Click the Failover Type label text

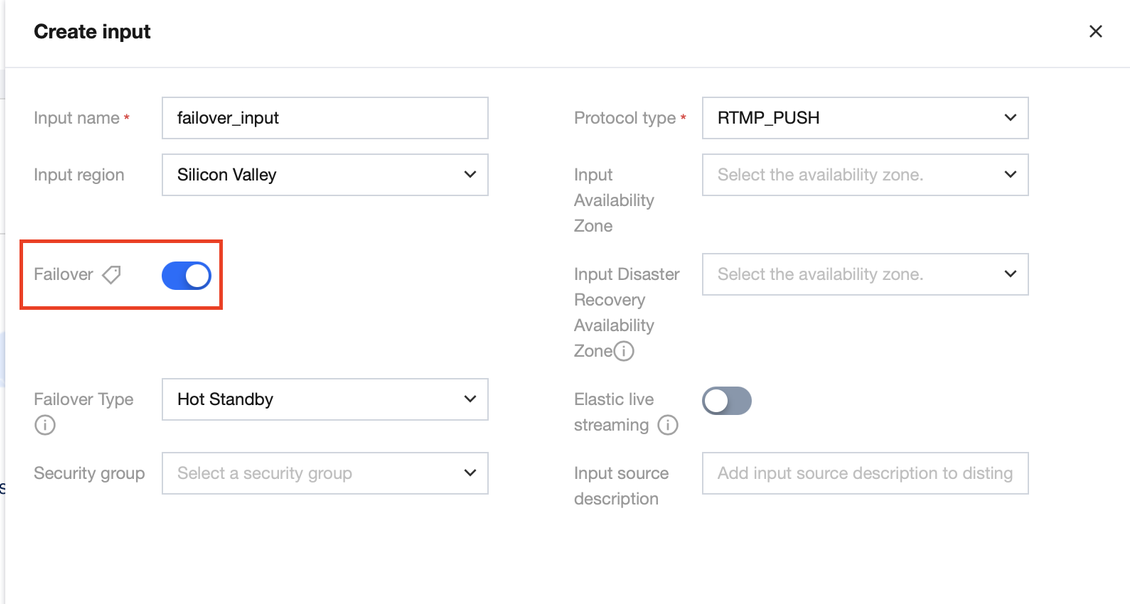84,399
